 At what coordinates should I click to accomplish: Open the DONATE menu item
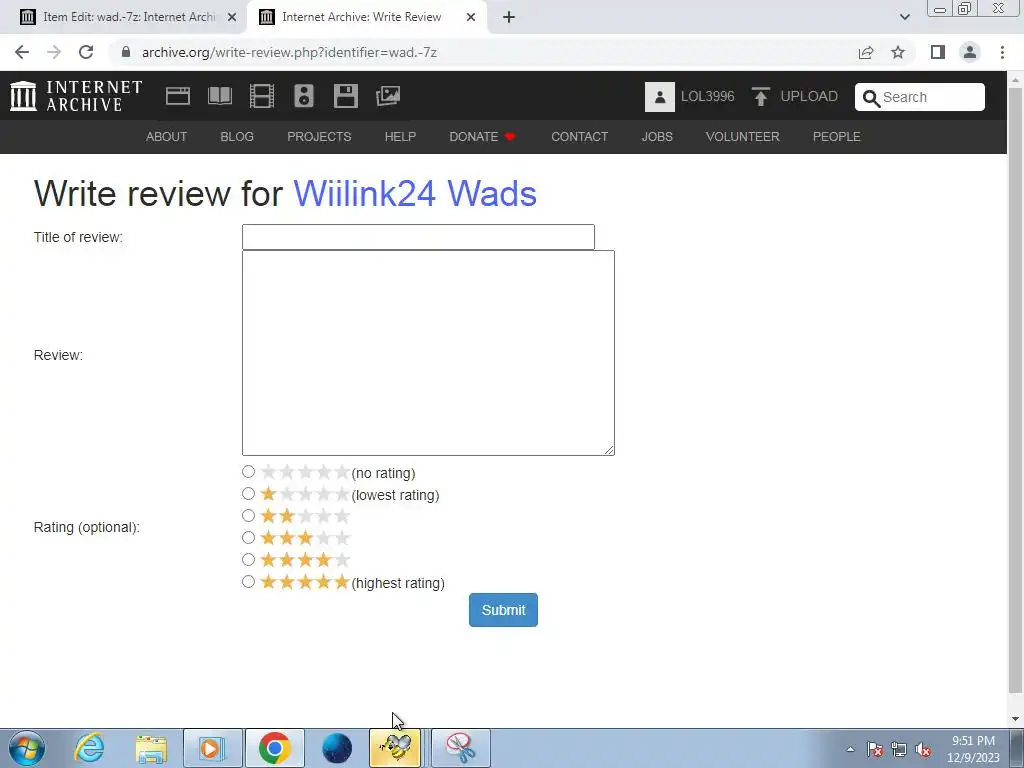click(483, 136)
